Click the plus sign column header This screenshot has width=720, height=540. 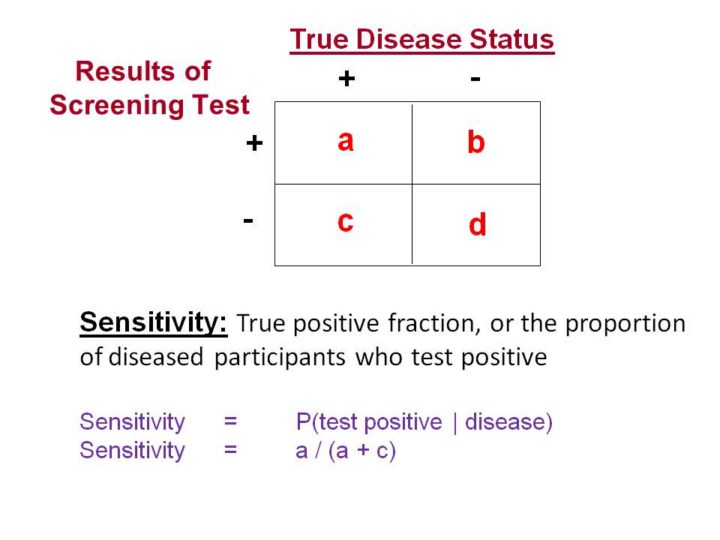click(346, 79)
